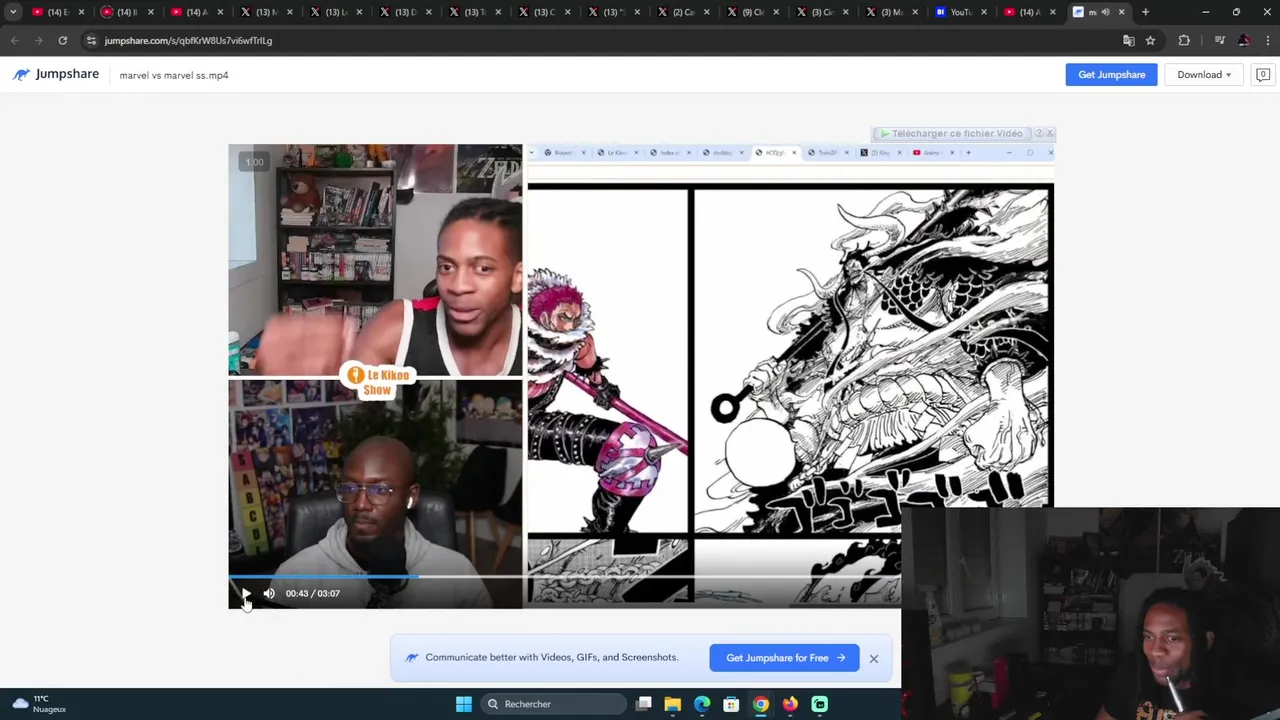This screenshot has height=720, width=1280.
Task: Close the first YouTube tab (14) E
Action: click(84, 12)
